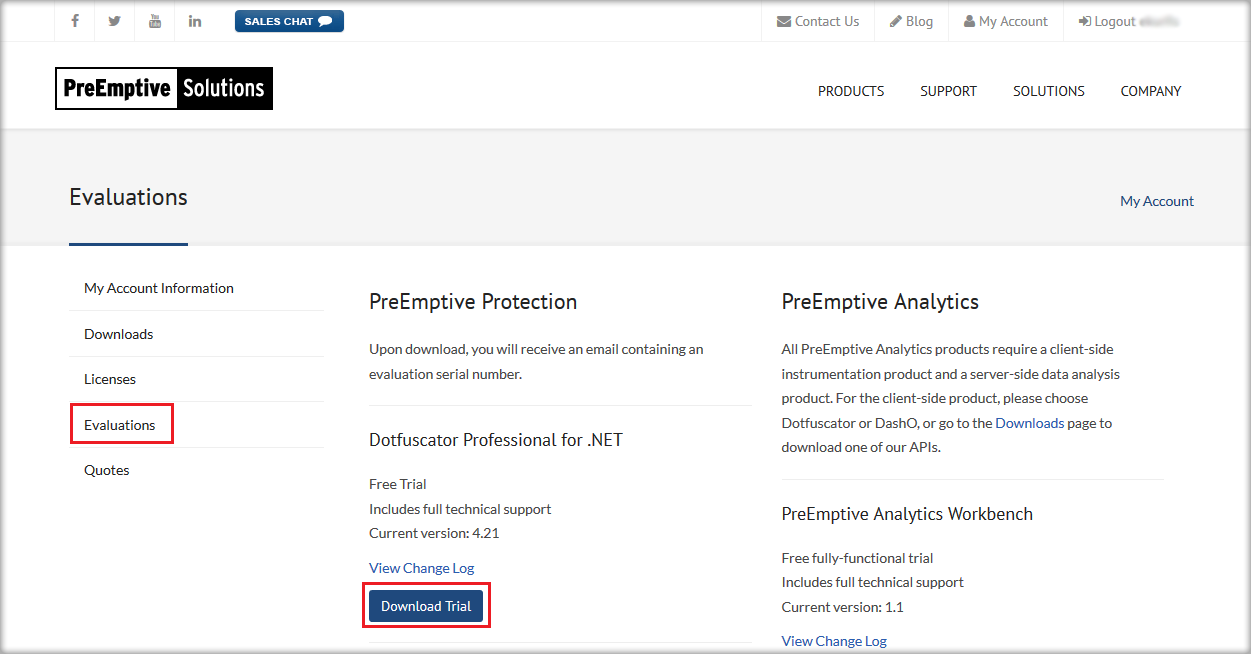Open the Twitter social icon
This screenshot has height=654, width=1251.
click(x=115, y=21)
